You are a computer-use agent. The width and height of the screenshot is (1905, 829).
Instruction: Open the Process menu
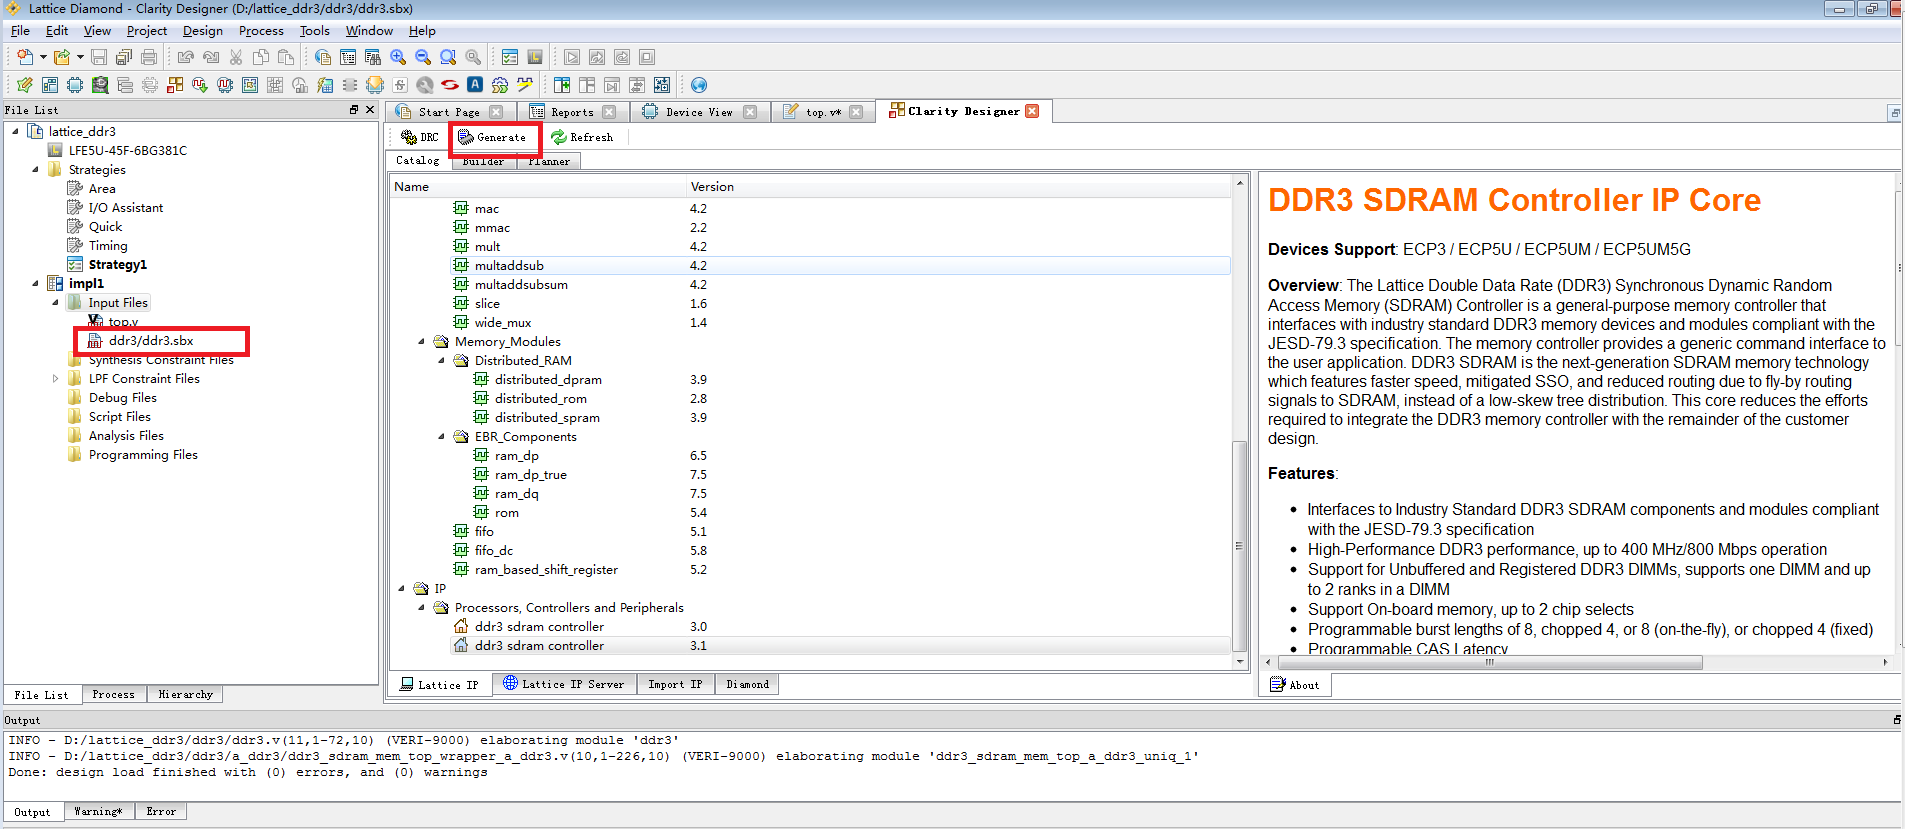pos(261,31)
